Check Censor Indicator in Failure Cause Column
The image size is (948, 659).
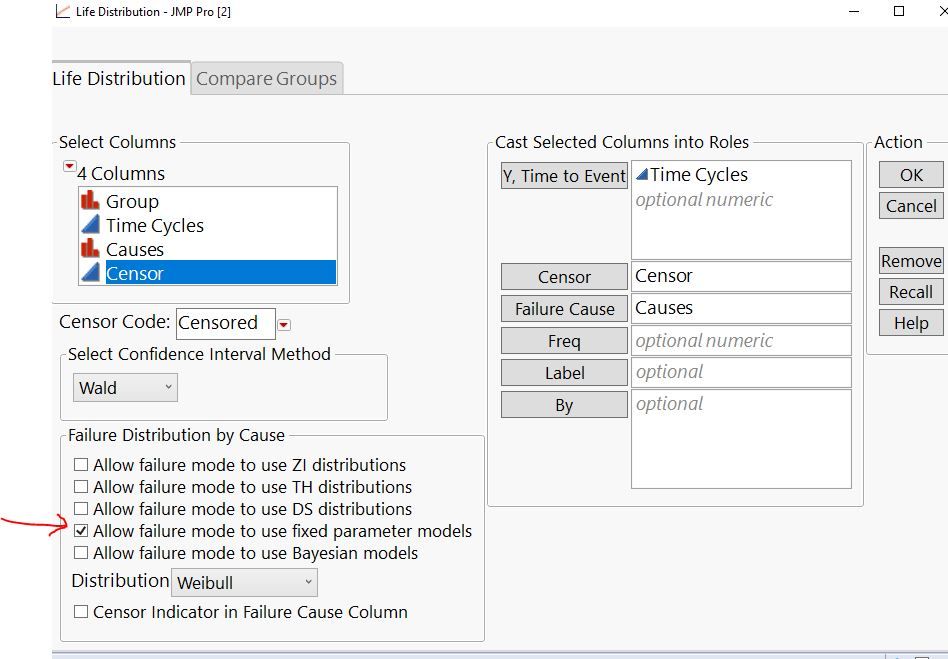pos(81,612)
